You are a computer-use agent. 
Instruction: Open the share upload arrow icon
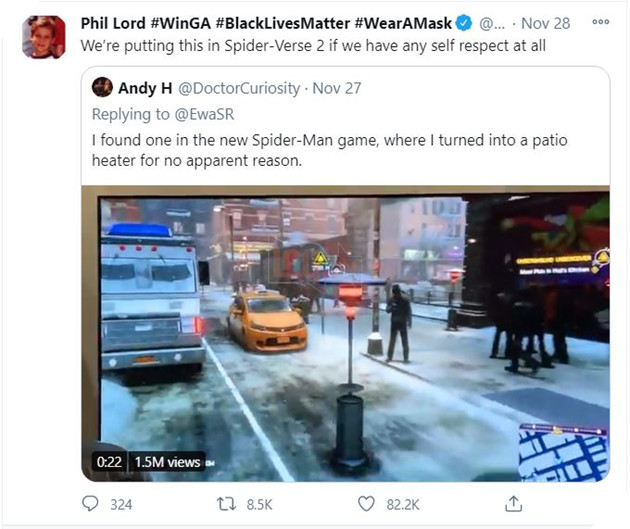(x=513, y=503)
